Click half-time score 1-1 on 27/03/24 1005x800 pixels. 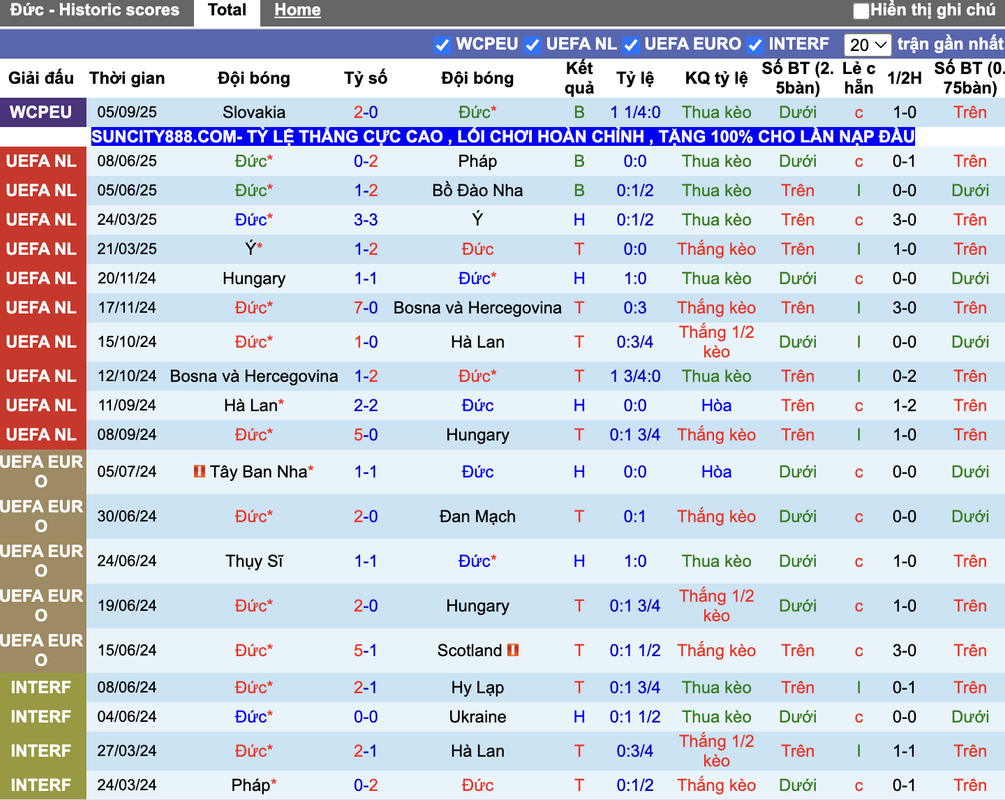pos(904,751)
